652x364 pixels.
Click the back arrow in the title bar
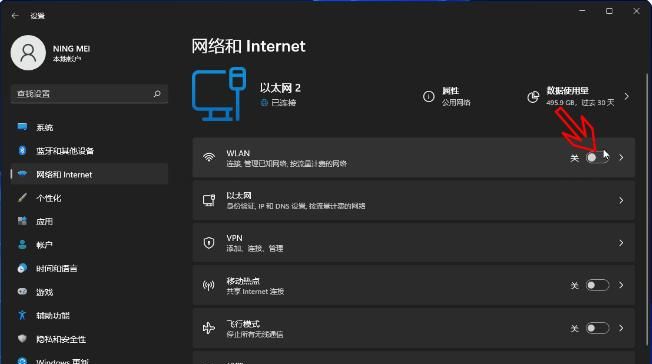tap(15, 15)
